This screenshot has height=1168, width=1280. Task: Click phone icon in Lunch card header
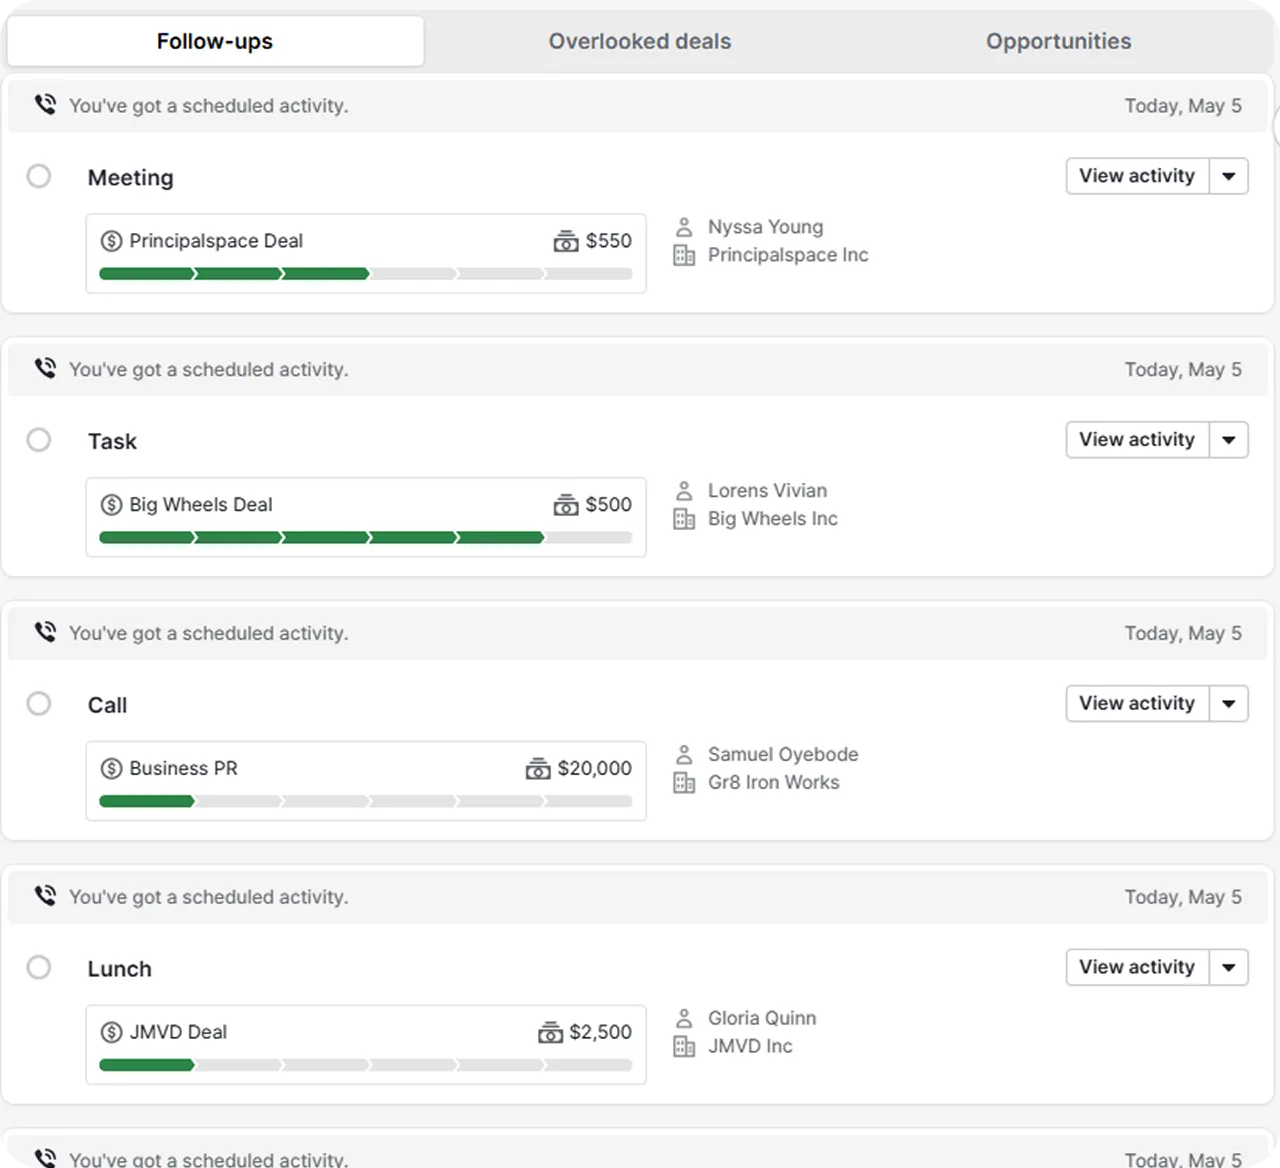(45, 896)
